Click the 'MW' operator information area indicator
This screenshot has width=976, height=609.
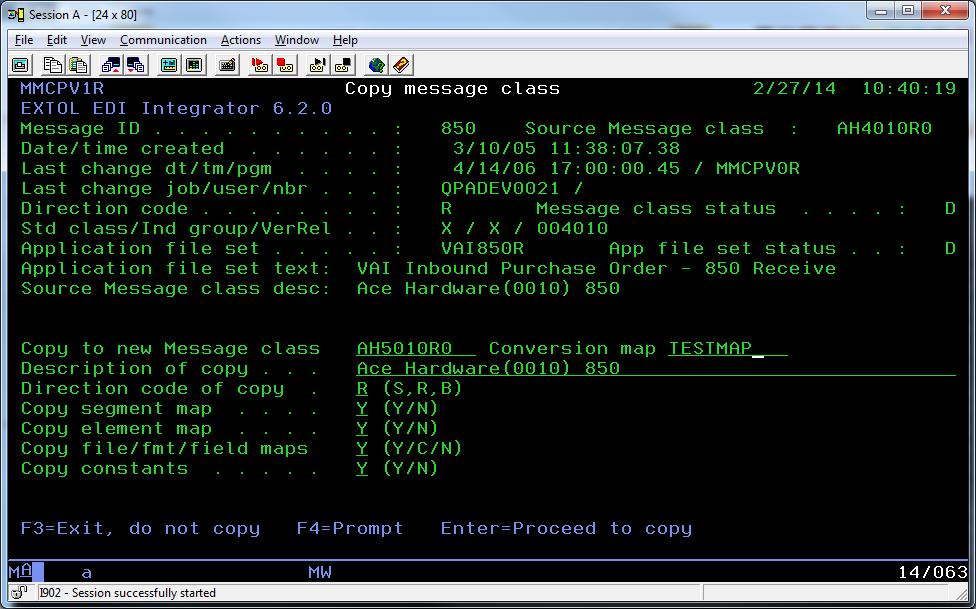(x=320, y=572)
